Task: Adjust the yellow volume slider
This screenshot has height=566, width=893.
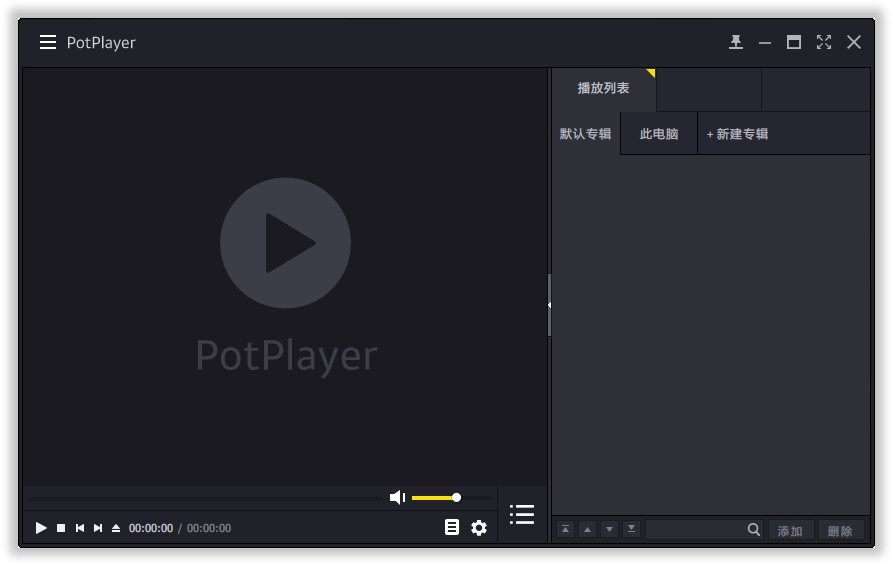Action: (x=451, y=498)
